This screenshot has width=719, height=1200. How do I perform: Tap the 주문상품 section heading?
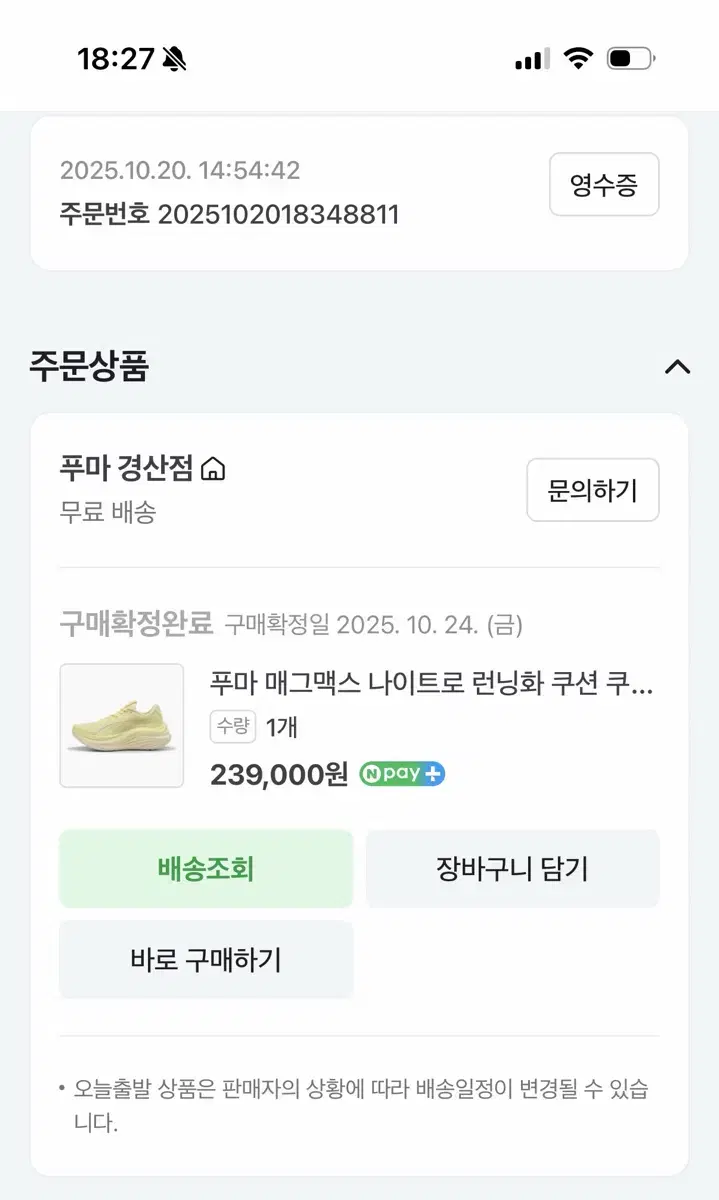point(89,367)
